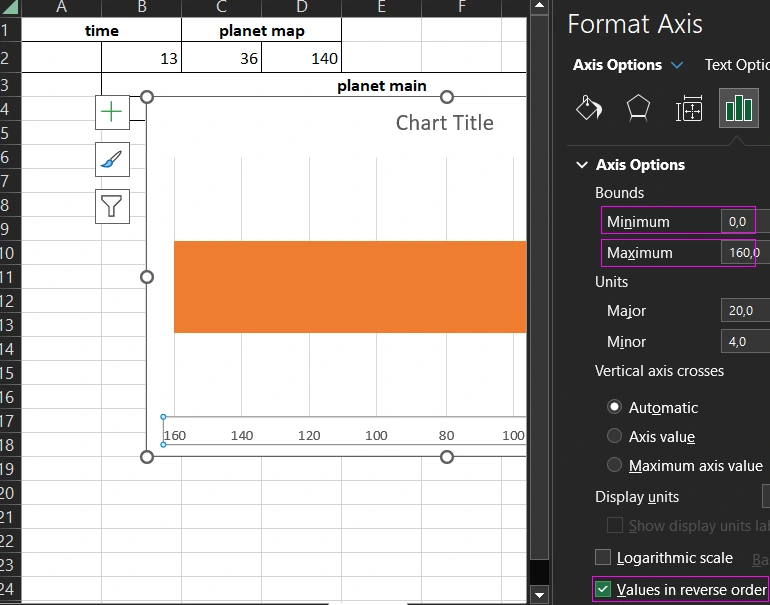Choose Maximum axis value radio button
Screen dimensions: 770x605
point(615,465)
